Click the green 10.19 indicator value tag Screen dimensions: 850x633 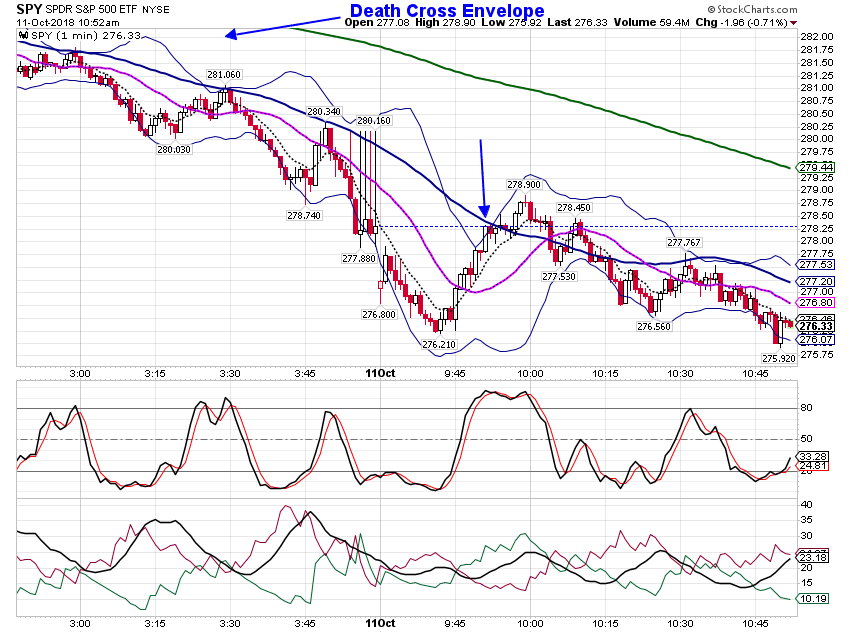coord(812,598)
